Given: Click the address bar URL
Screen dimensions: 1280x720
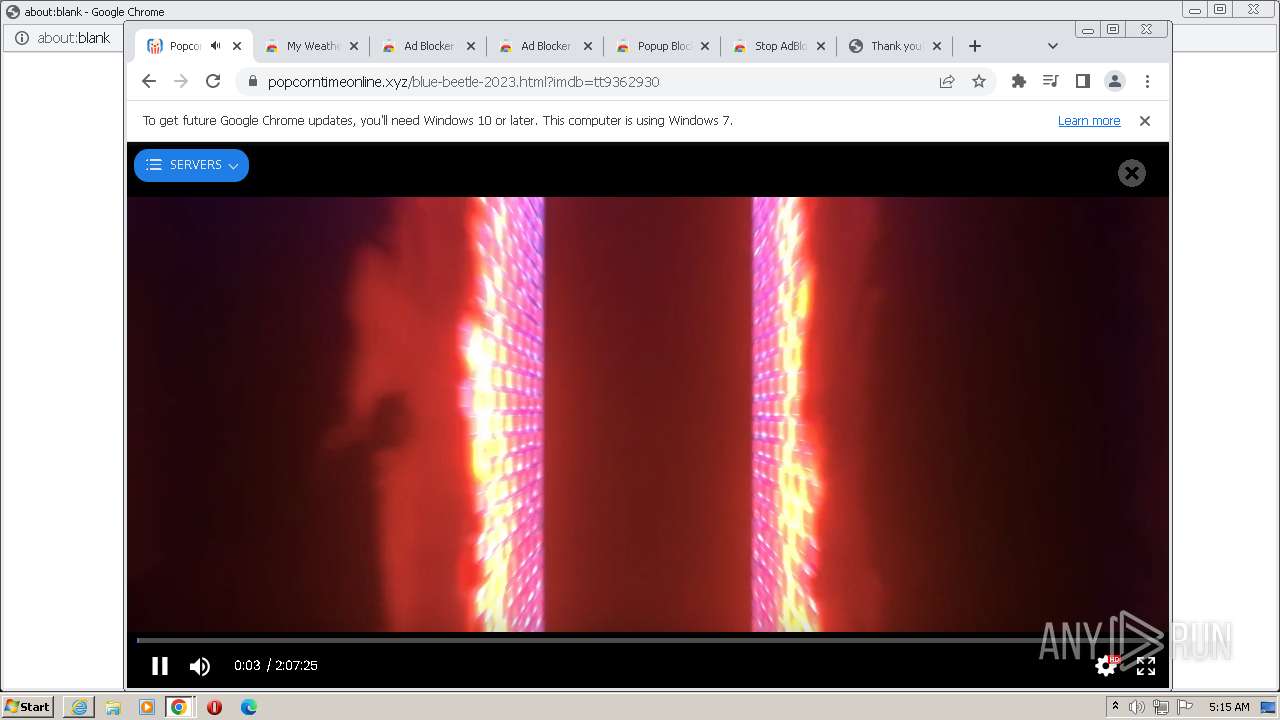Looking at the screenshot, I should (464, 82).
